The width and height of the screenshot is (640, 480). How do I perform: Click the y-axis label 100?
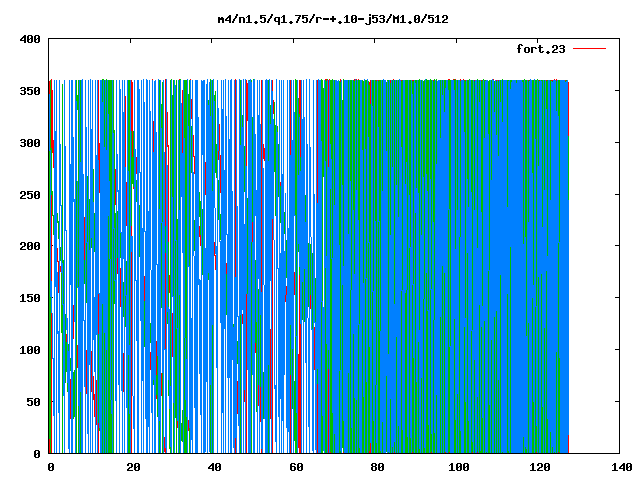pos(30,350)
